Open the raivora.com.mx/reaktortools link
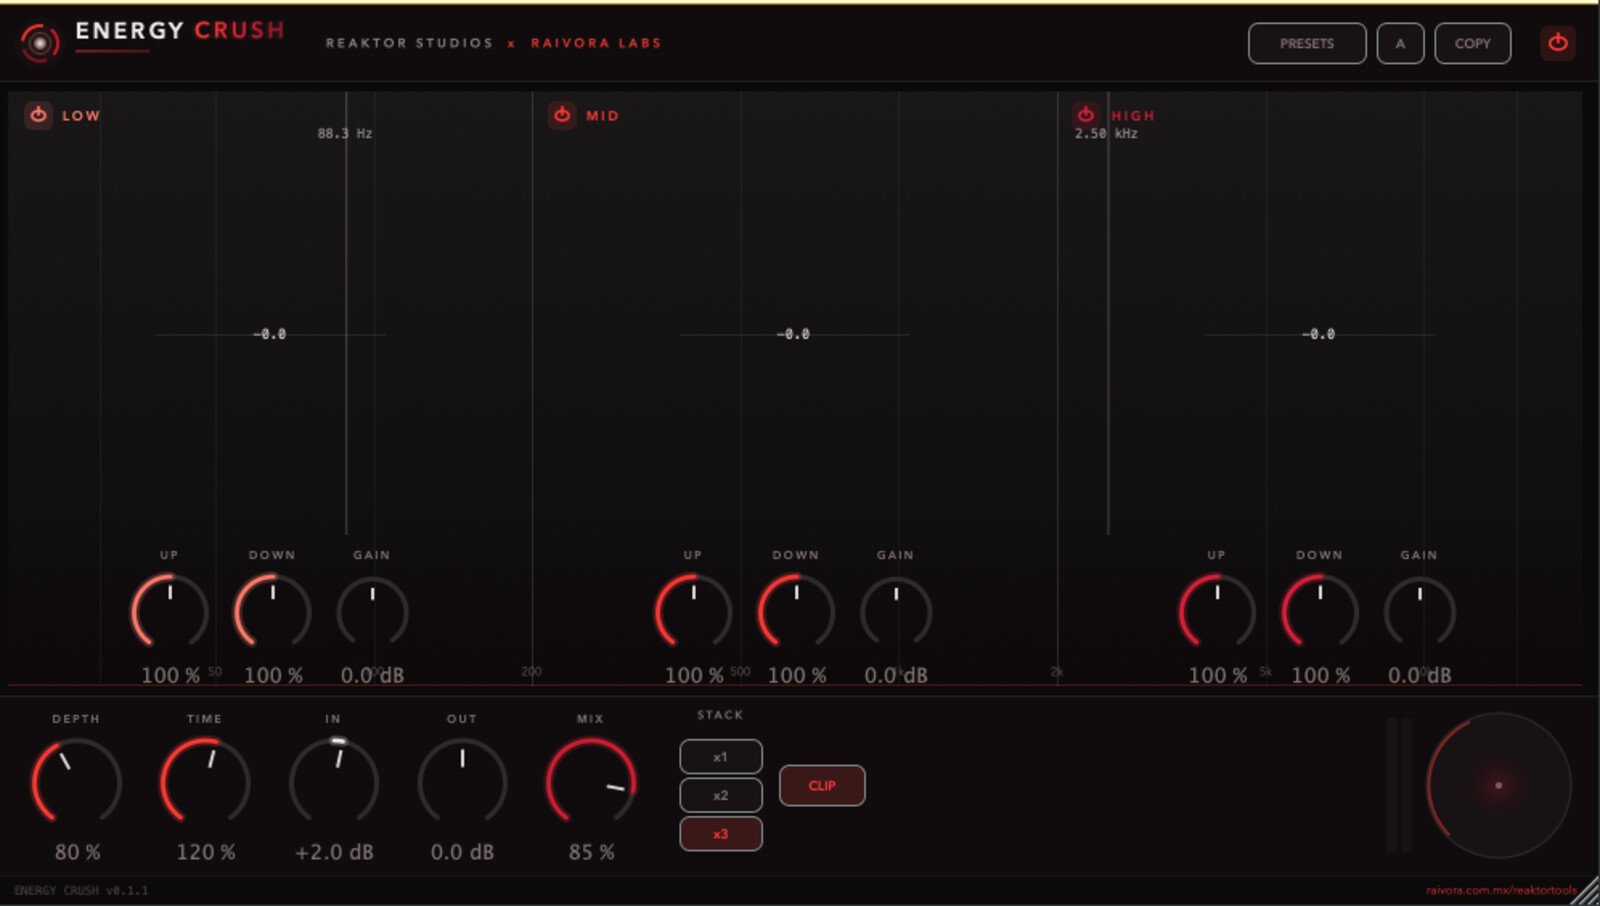 [x=1501, y=890]
